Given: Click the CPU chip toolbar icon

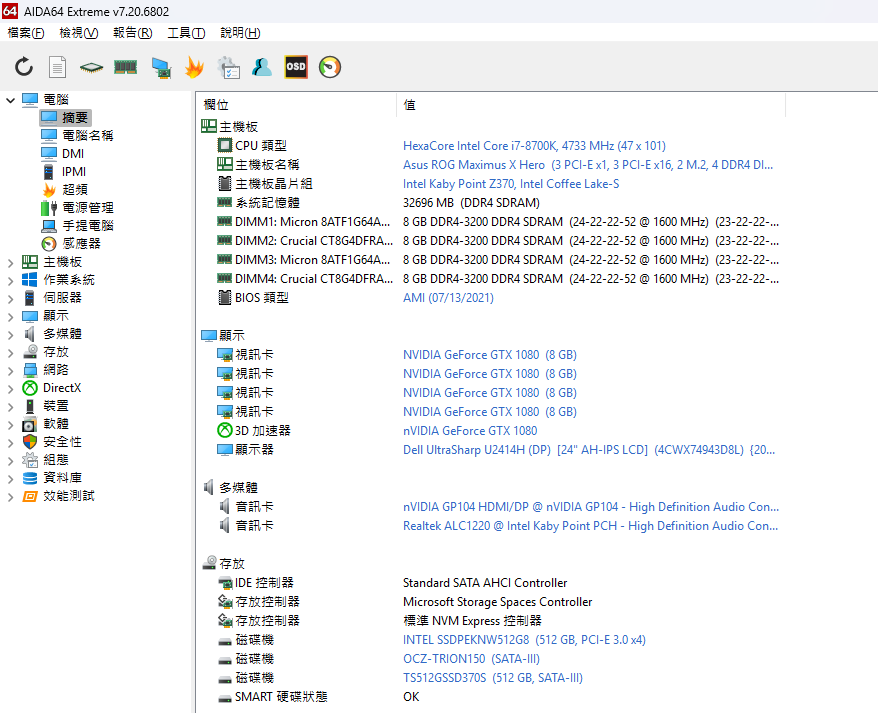Looking at the screenshot, I should (x=91, y=67).
